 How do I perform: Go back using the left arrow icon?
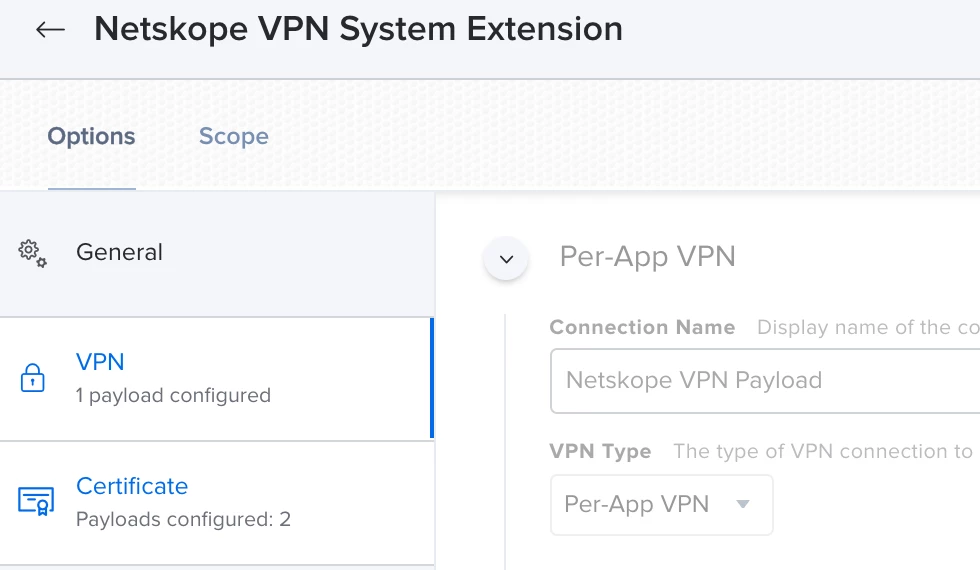coord(50,29)
